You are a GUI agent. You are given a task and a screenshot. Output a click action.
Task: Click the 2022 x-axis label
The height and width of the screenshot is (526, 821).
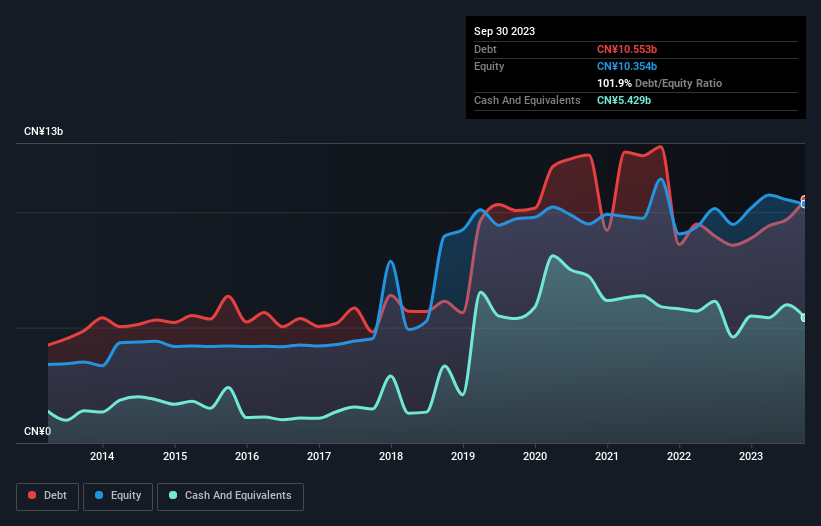click(679, 456)
